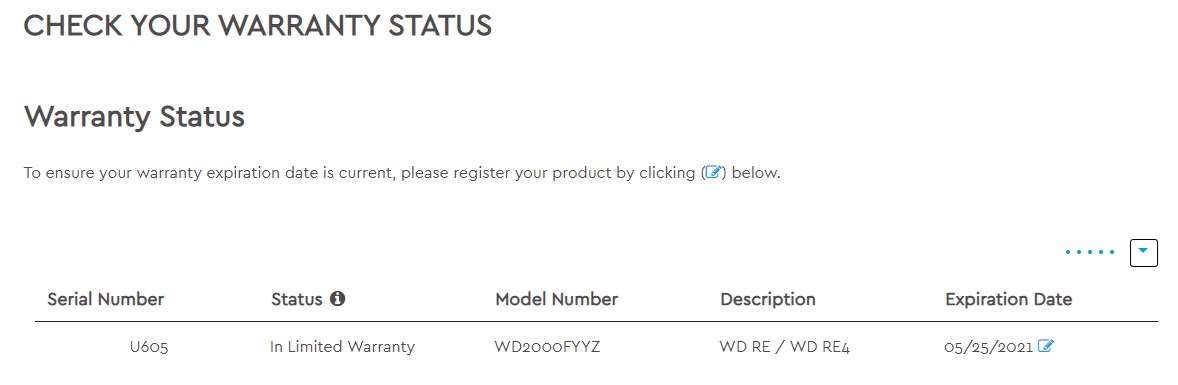Click the WD RE / WD RE4 description
The image size is (1178, 385).
(784, 347)
